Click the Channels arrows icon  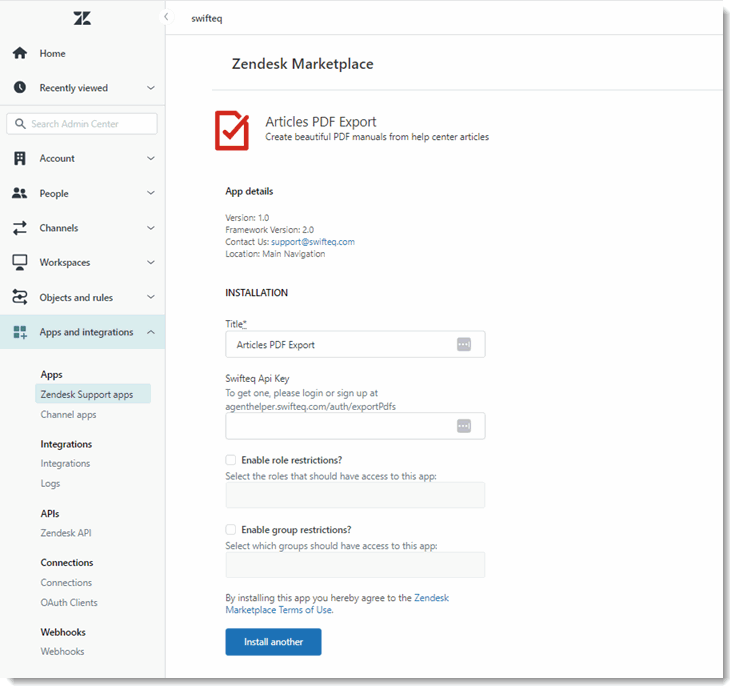pyautogui.click(x=20, y=228)
